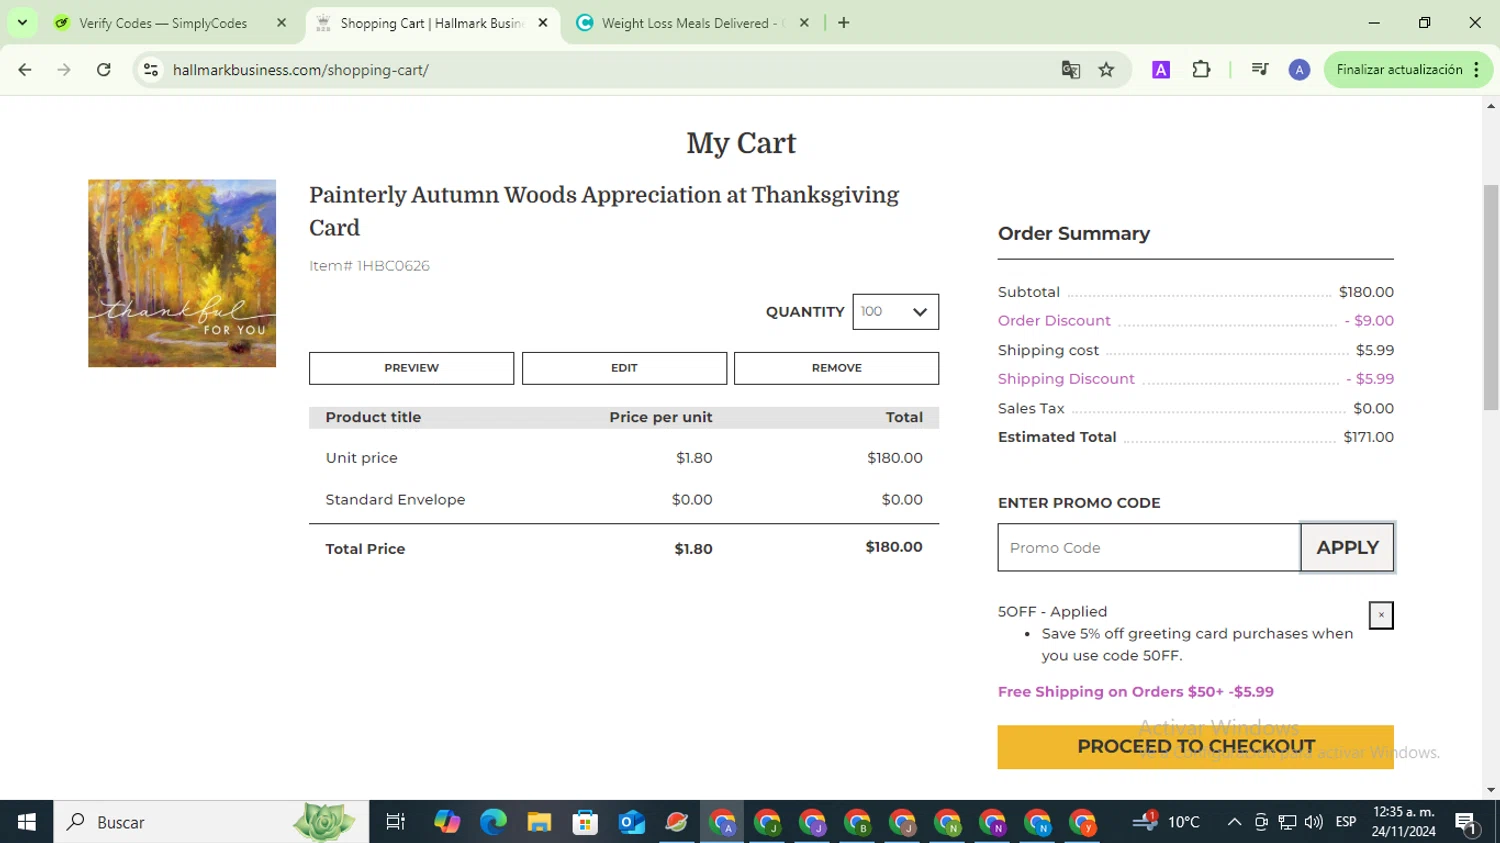Bookmark this page with the star icon

[1106, 70]
